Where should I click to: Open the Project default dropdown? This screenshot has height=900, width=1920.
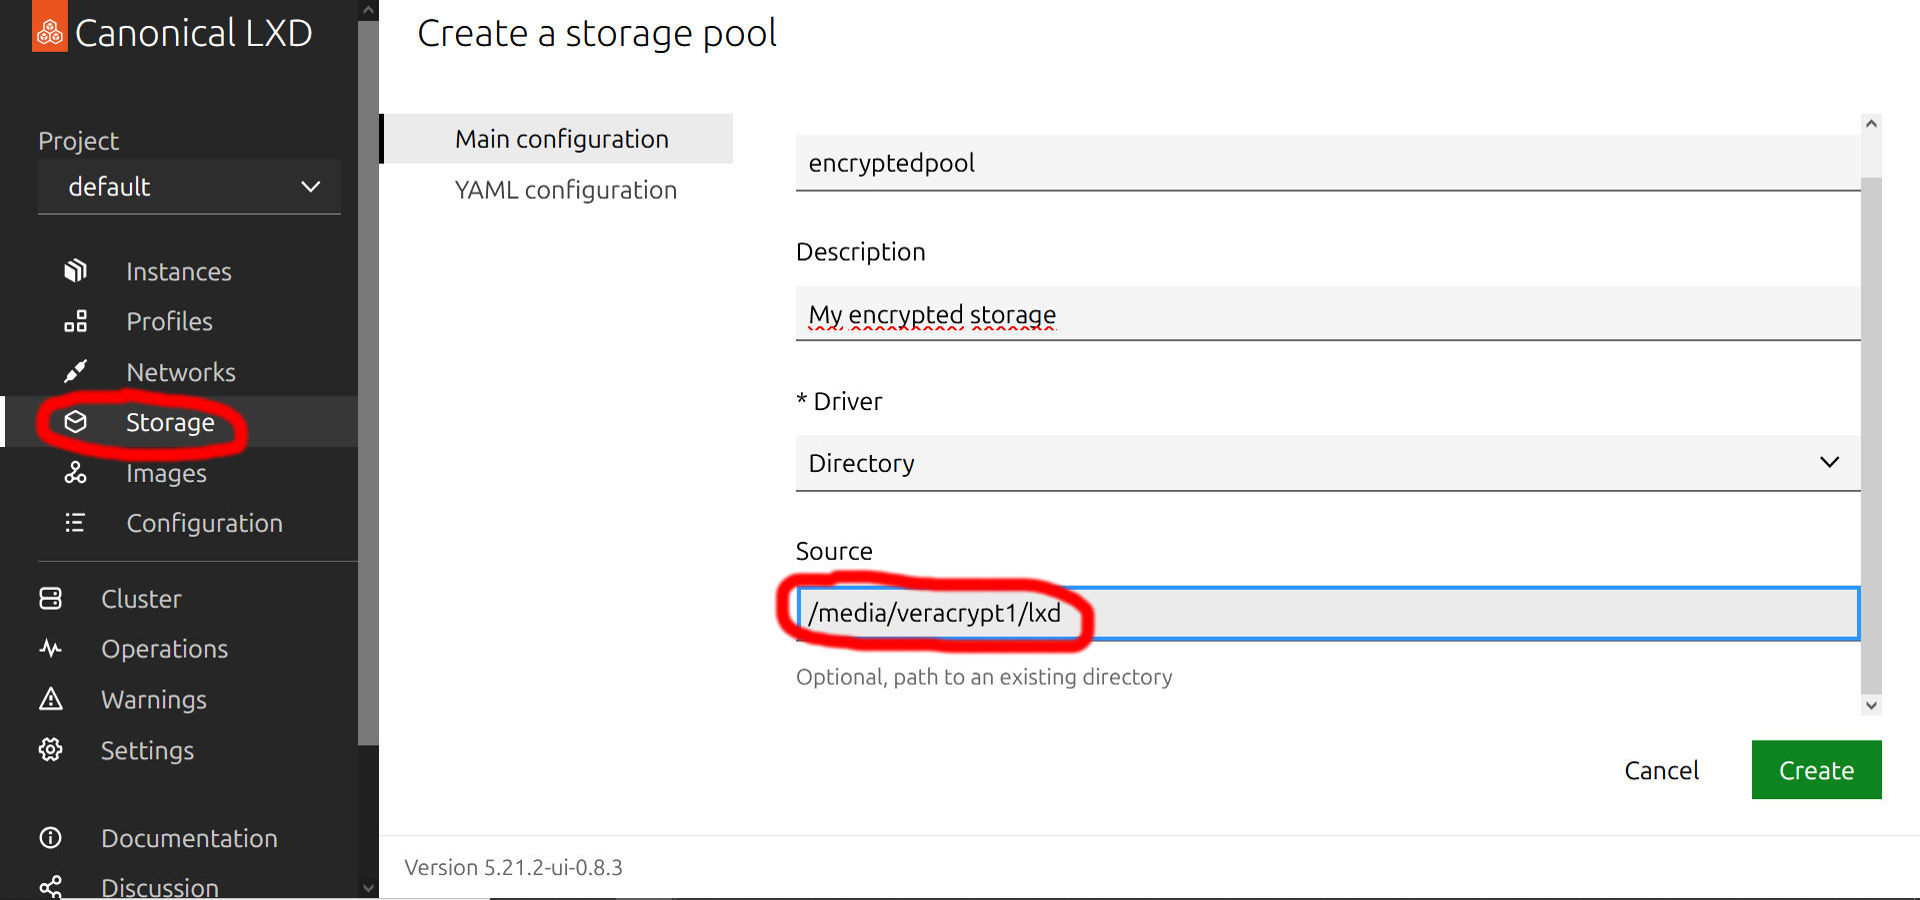[189, 187]
